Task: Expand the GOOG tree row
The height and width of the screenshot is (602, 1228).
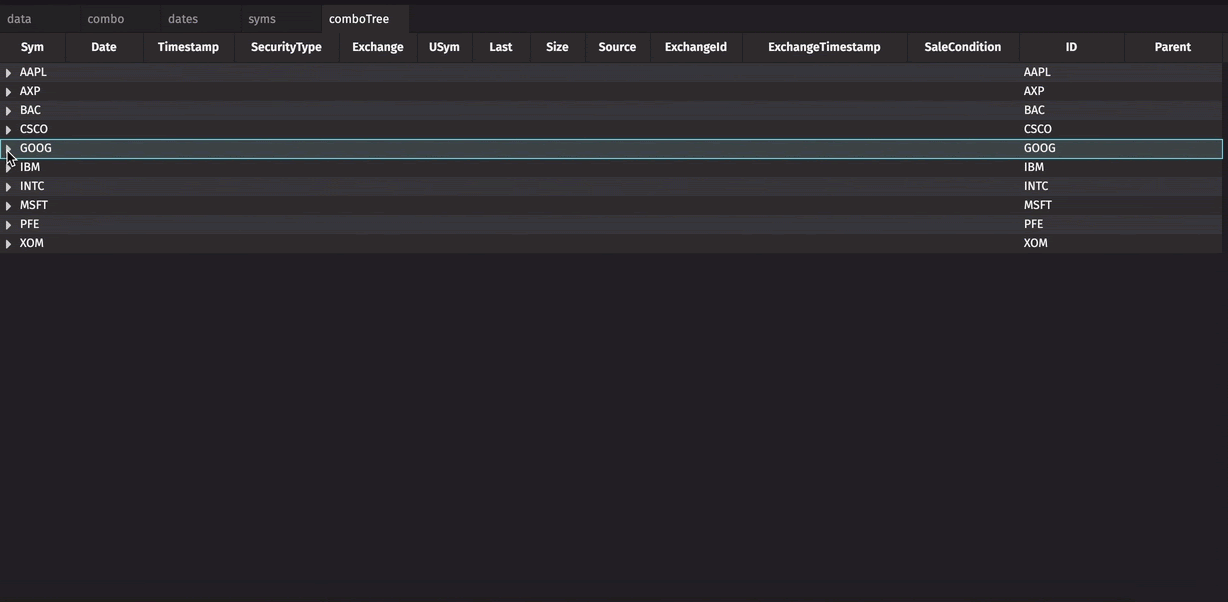Action: tap(8, 149)
